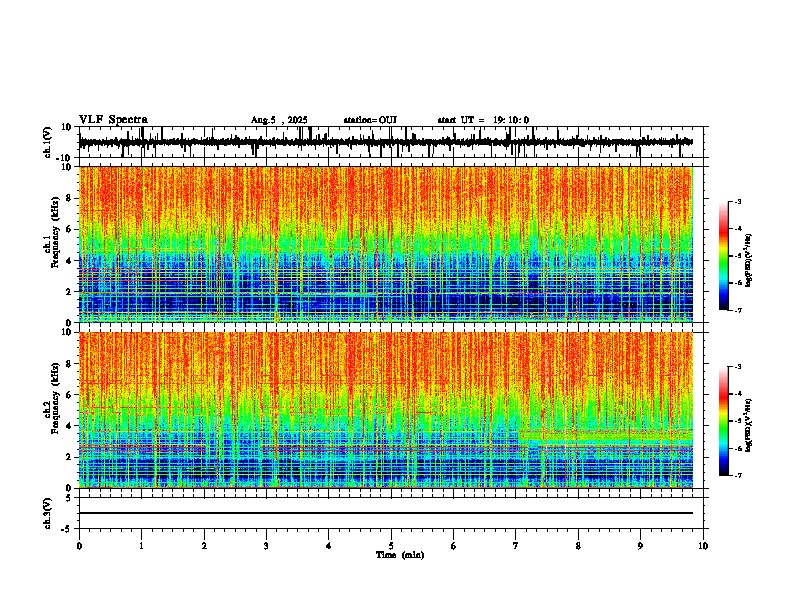The width and height of the screenshot is (792, 612).
Task: Click the "8" kHz tick on ch.1 frequency axis
Action: (70, 198)
